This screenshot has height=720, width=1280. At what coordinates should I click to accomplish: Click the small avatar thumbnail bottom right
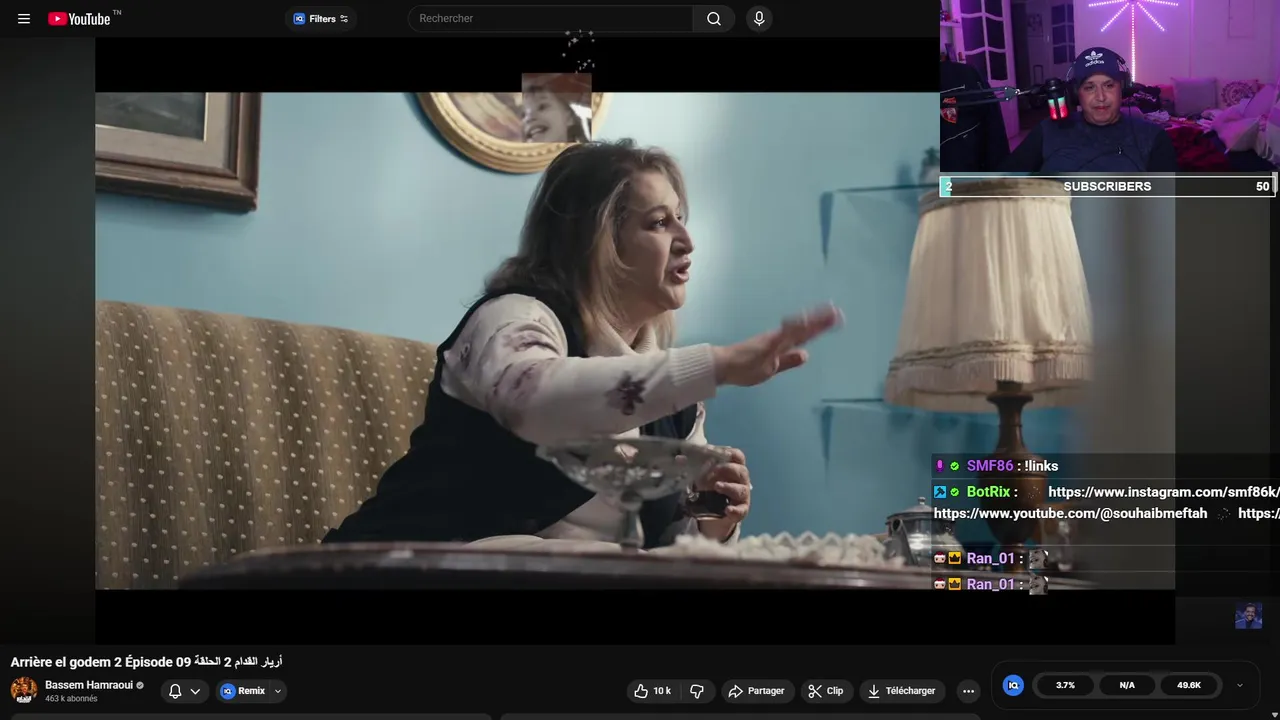pyautogui.click(x=1248, y=615)
